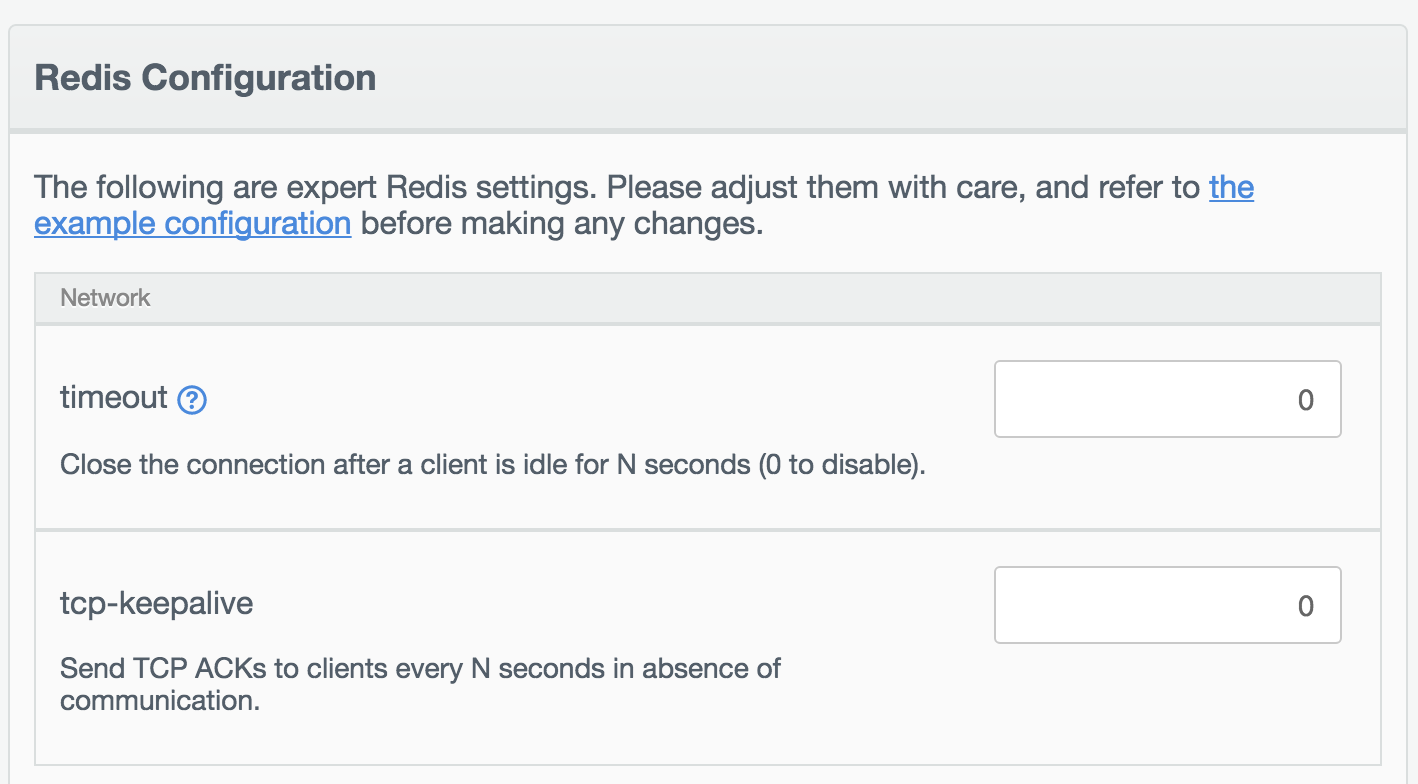Click "Please adjust them with care" text
This screenshot has height=784, width=1418.
[x=813, y=187]
